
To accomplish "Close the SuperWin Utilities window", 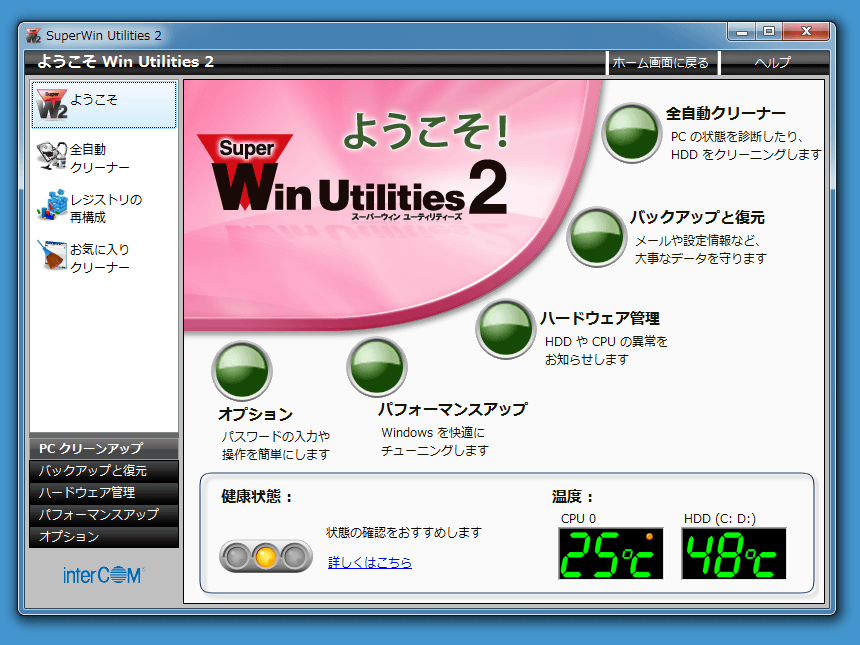I will (806, 32).
